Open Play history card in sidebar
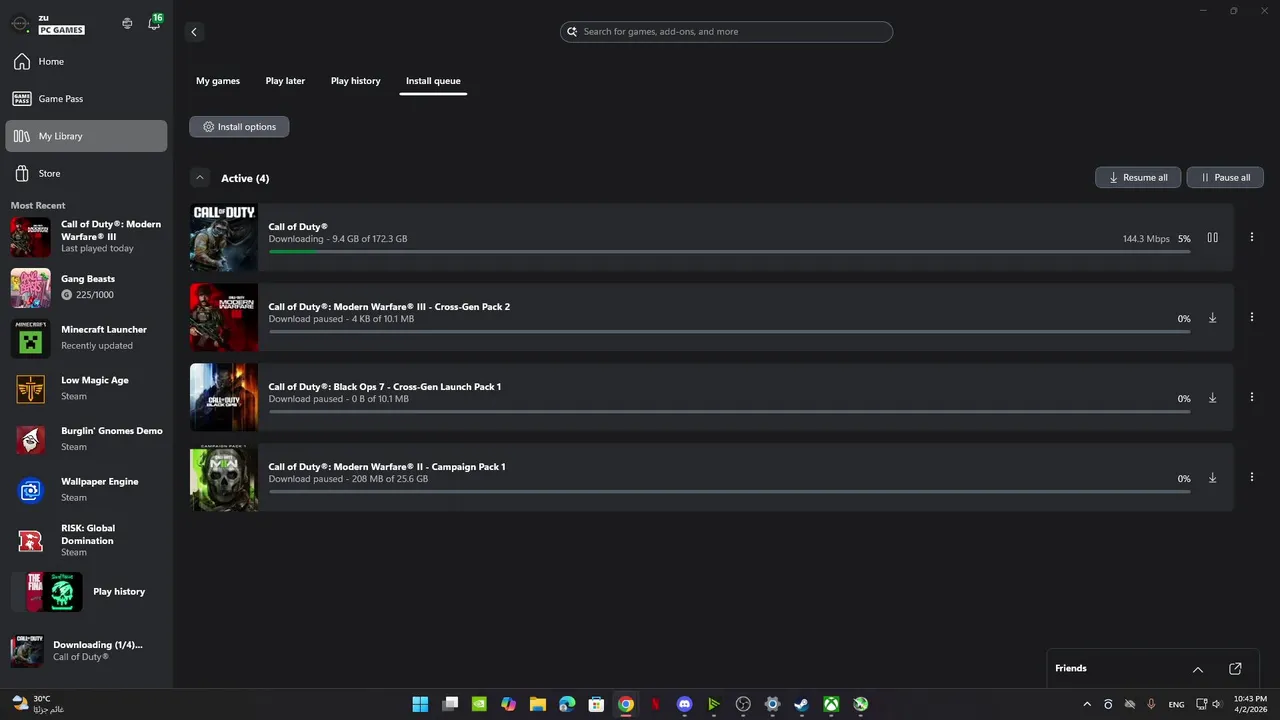Image resolution: width=1280 pixels, height=720 pixels. 86,592
